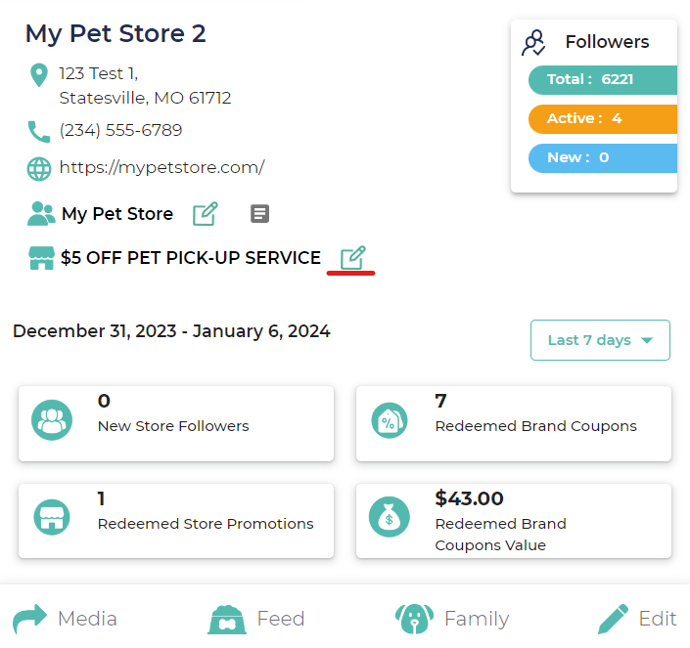Click the Active followers orange bar
Screen dimensions: 690x648
(x=598, y=119)
